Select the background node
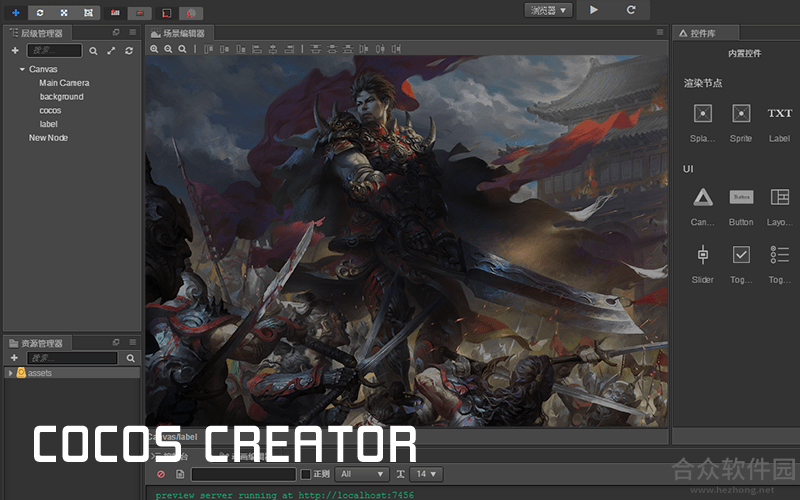This screenshot has width=800, height=500. coord(61,96)
